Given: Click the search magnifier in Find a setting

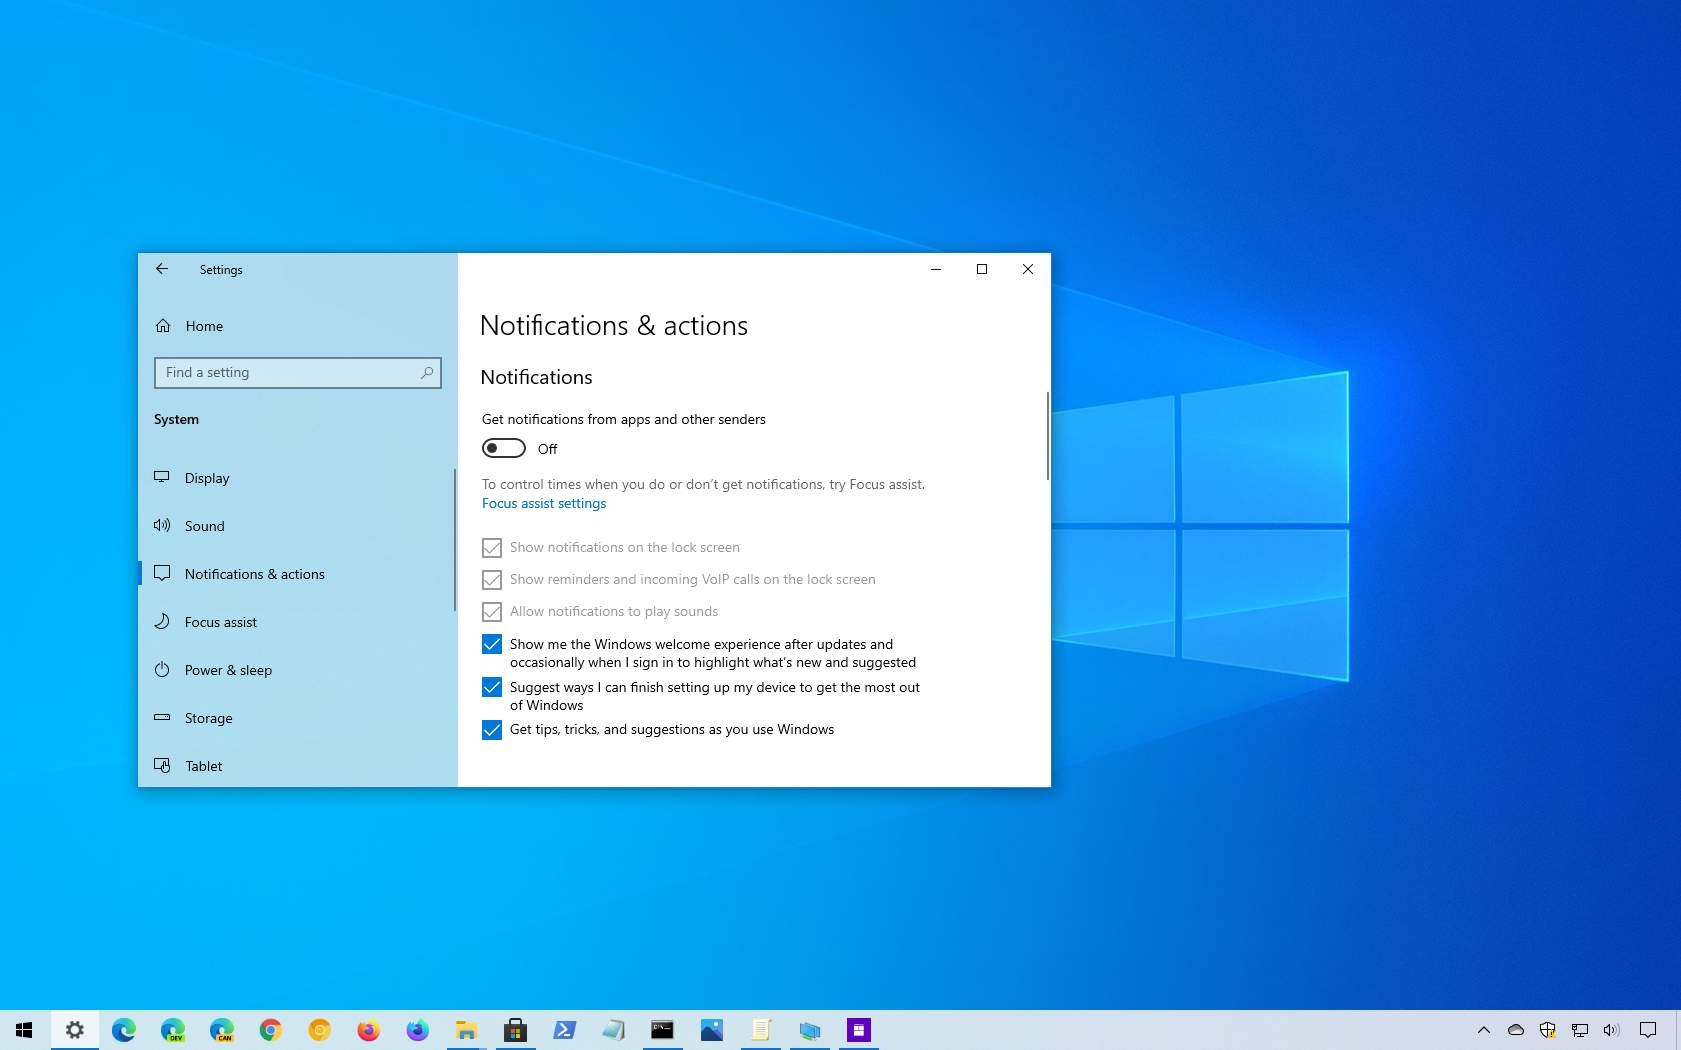Looking at the screenshot, I should tap(427, 372).
